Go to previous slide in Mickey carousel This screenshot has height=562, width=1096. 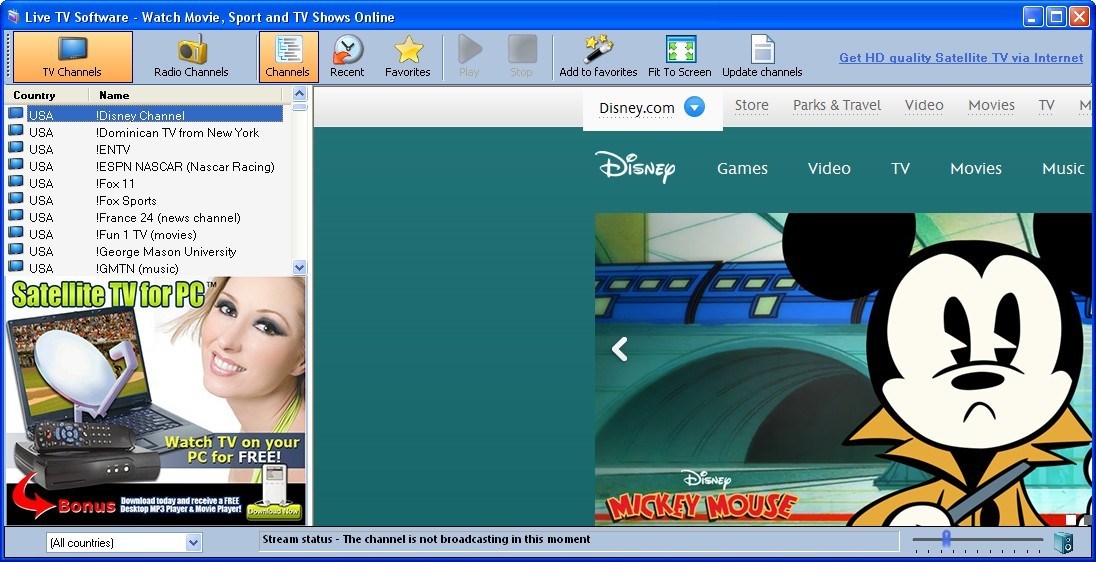point(619,349)
